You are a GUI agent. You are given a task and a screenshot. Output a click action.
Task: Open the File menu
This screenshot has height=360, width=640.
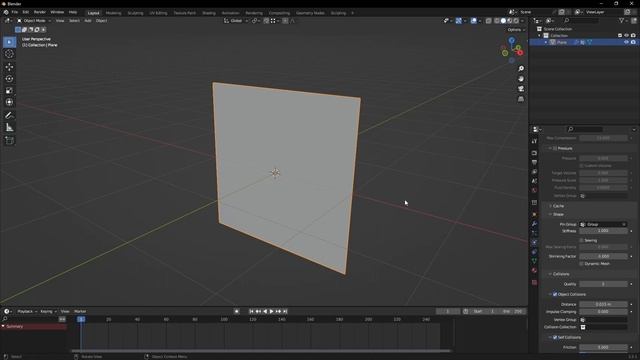(x=15, y=12)
